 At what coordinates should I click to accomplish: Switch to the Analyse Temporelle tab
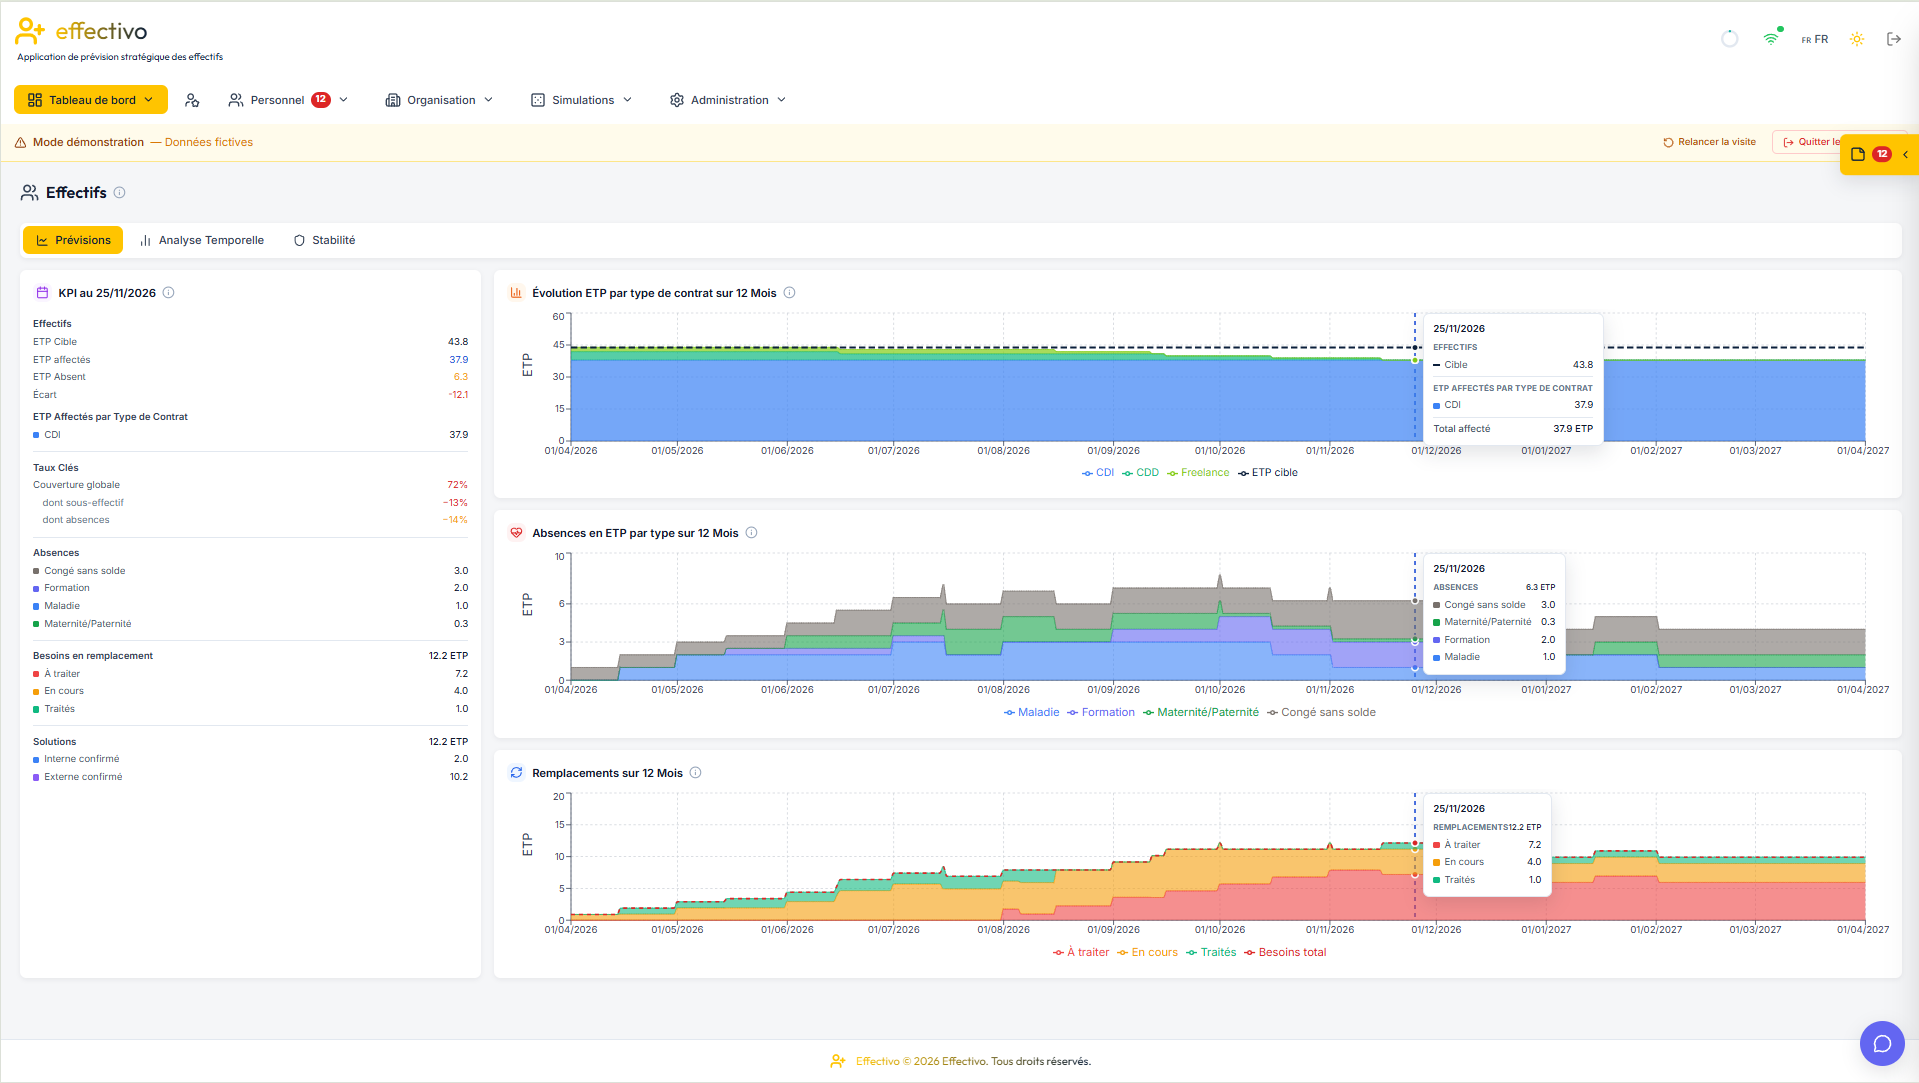point(202,240)
